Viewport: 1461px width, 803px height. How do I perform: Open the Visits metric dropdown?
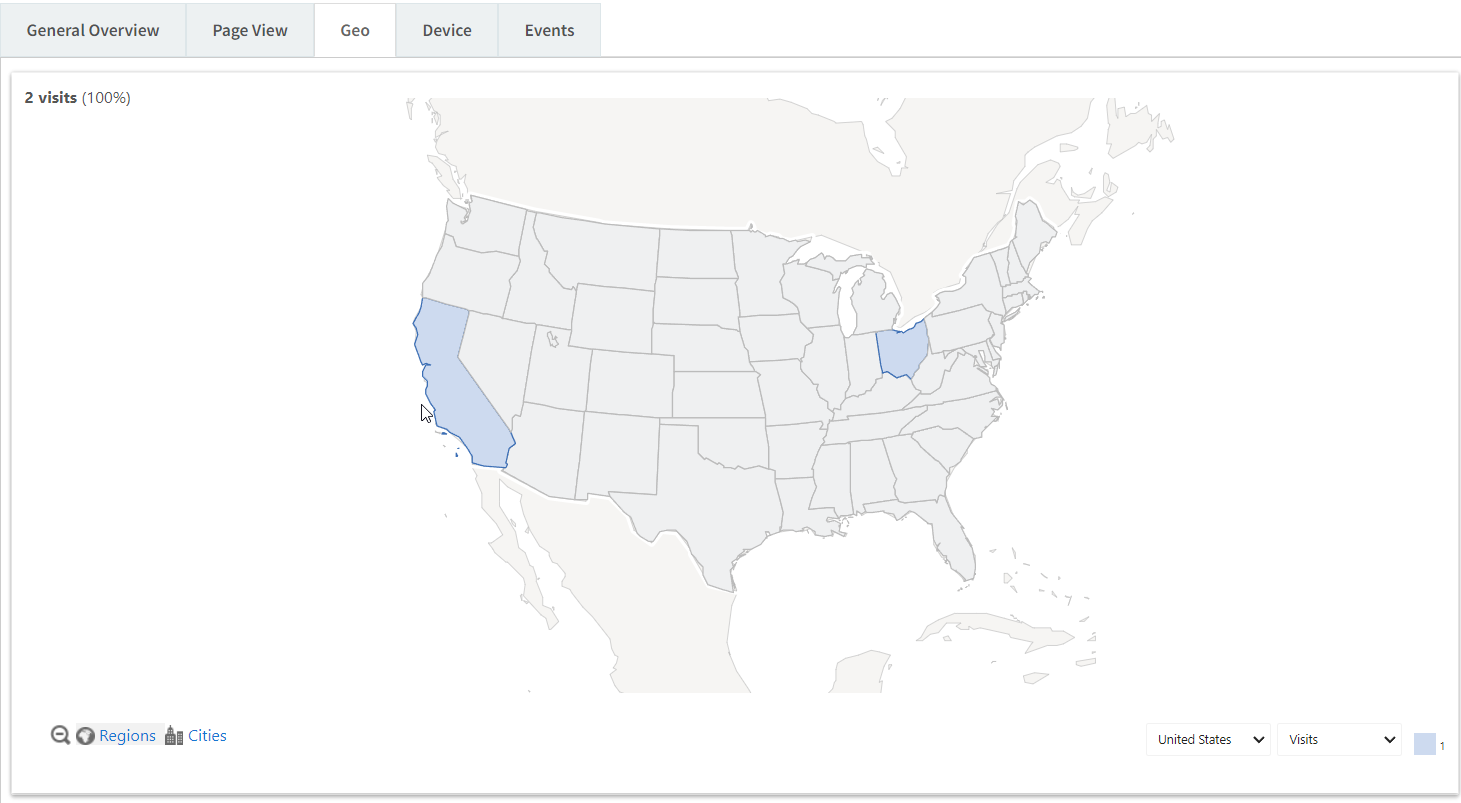pos(1339,740)
